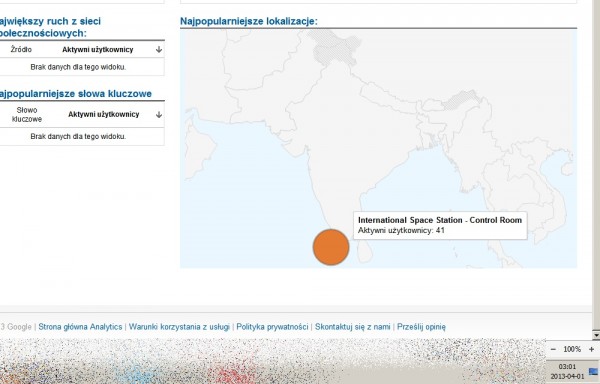The height and width of the screenshot is (384, 600).
Task: Open Warunki korzystania z usługi link
Action: click(179, 327)
